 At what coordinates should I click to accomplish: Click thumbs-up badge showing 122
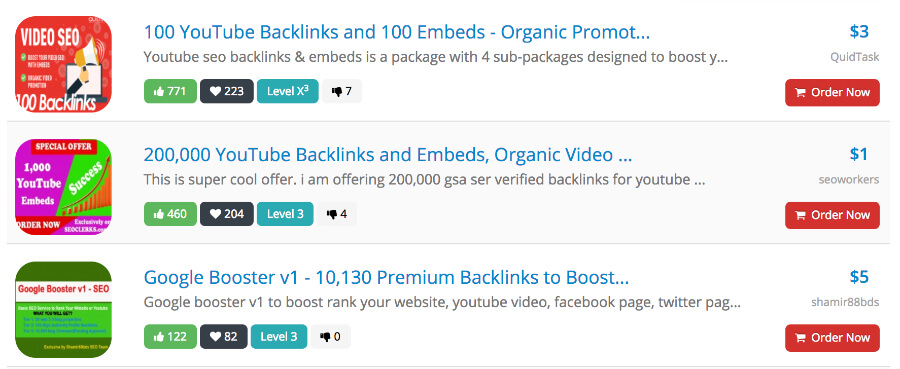coord(170,337)
